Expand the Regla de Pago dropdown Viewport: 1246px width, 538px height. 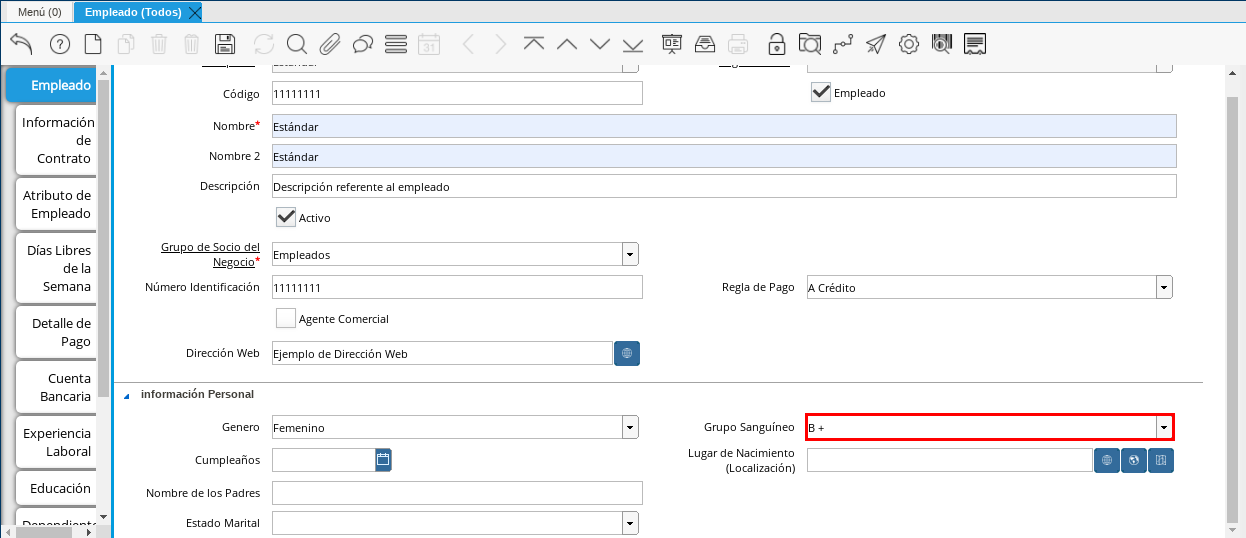click(1164, 288)
